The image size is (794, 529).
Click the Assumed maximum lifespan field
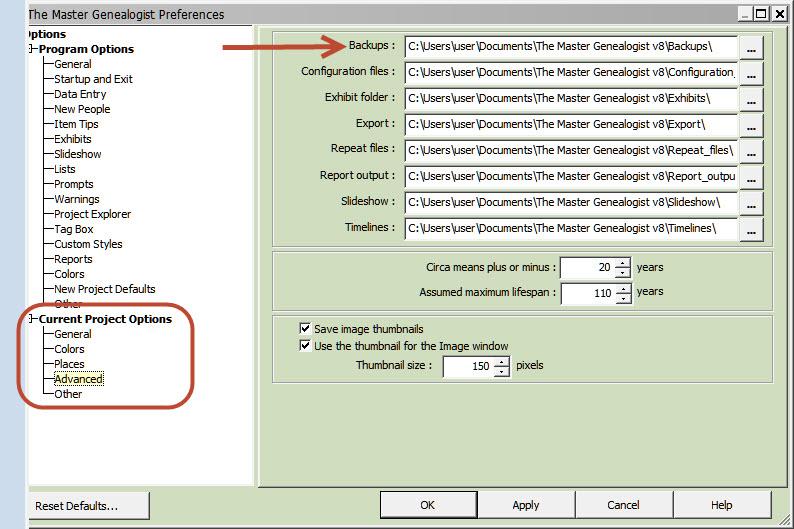(x=588, y=293)
